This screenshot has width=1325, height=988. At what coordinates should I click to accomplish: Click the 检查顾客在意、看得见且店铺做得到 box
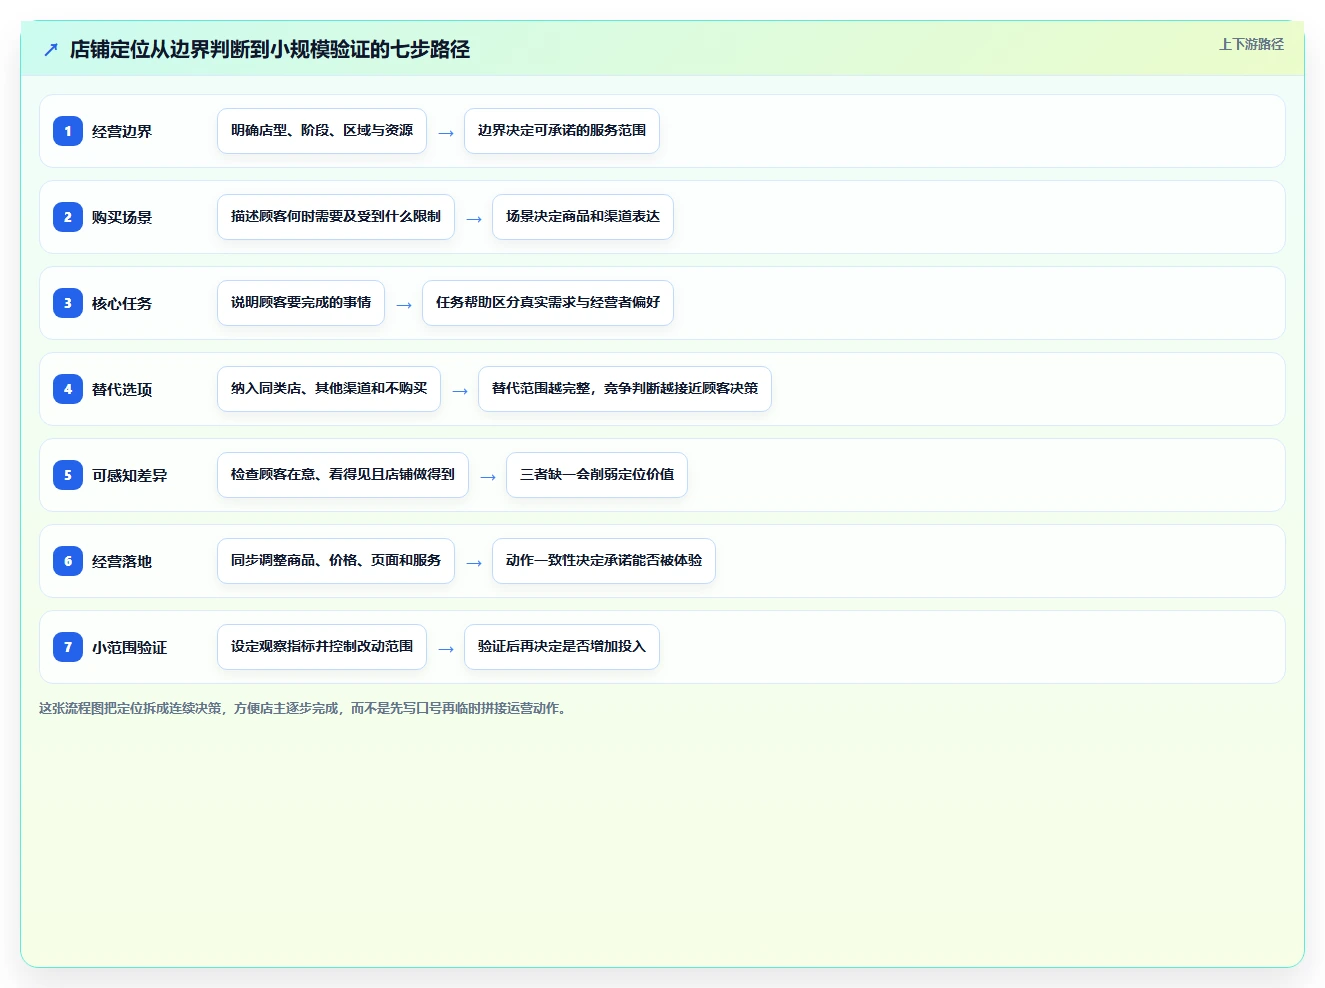pos(343,475)
